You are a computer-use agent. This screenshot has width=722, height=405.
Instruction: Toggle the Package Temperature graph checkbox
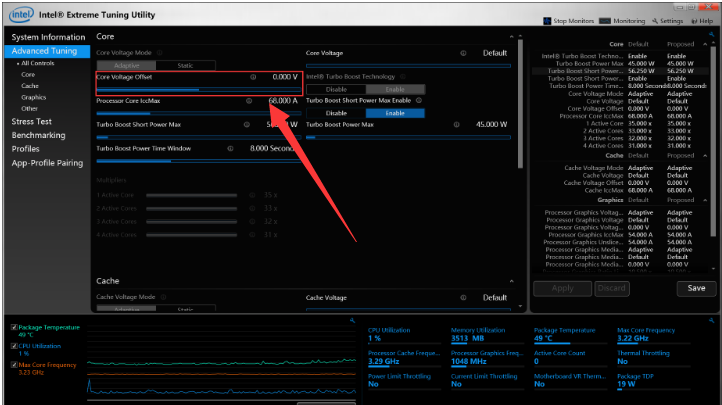click(x=14, y=327)
